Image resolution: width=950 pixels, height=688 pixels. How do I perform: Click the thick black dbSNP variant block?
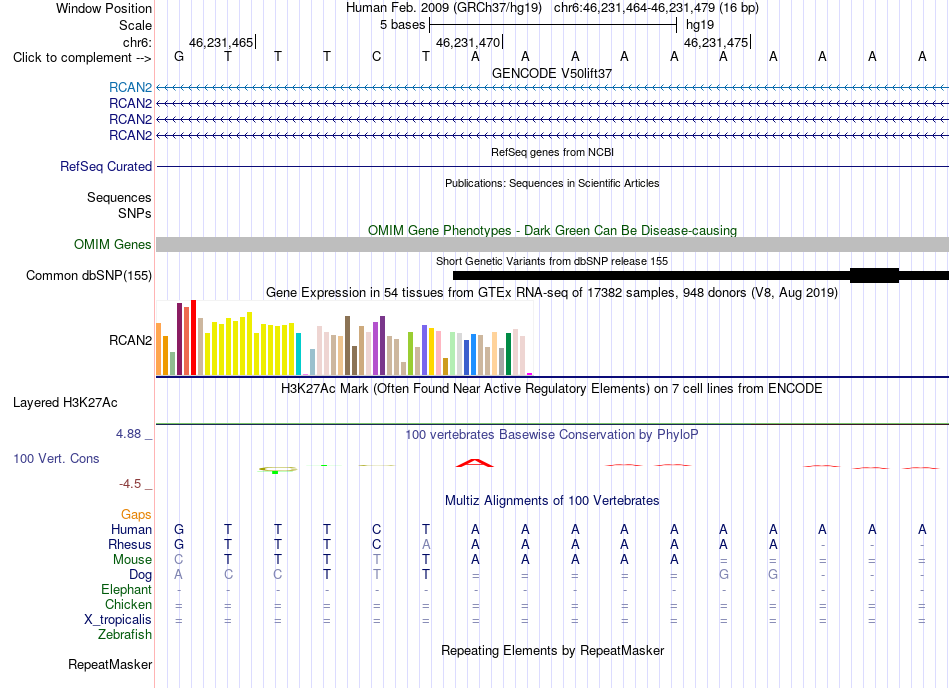874,276
